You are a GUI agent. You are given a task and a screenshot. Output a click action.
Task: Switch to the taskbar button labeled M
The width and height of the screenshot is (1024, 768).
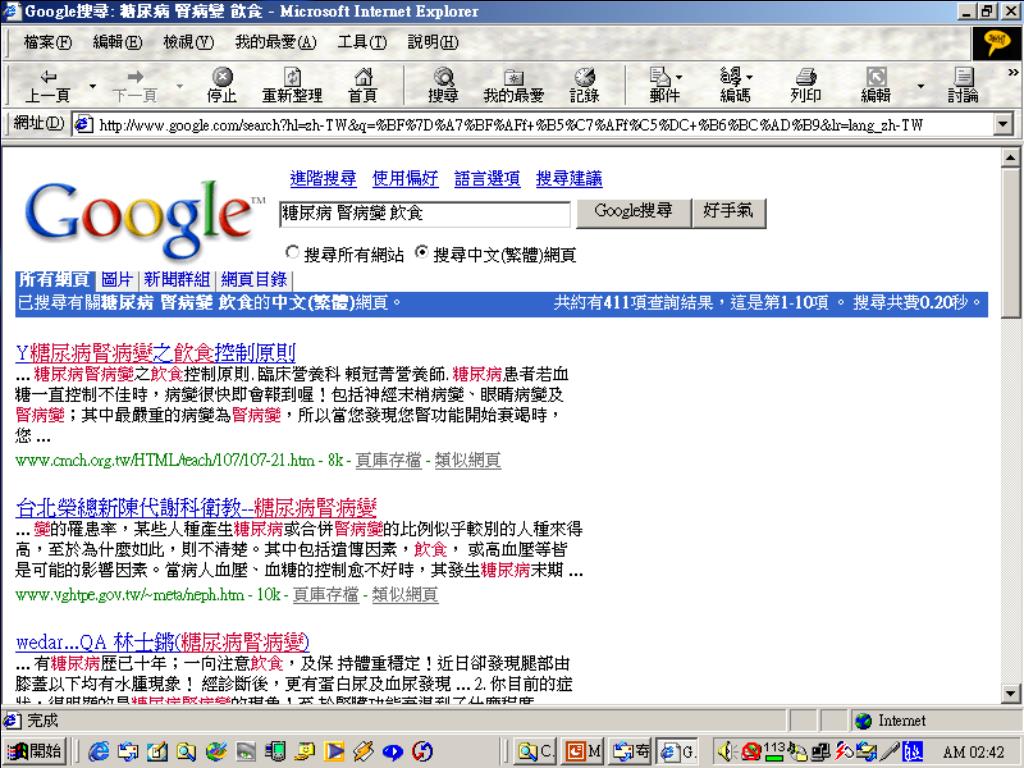tap(583, 752)
